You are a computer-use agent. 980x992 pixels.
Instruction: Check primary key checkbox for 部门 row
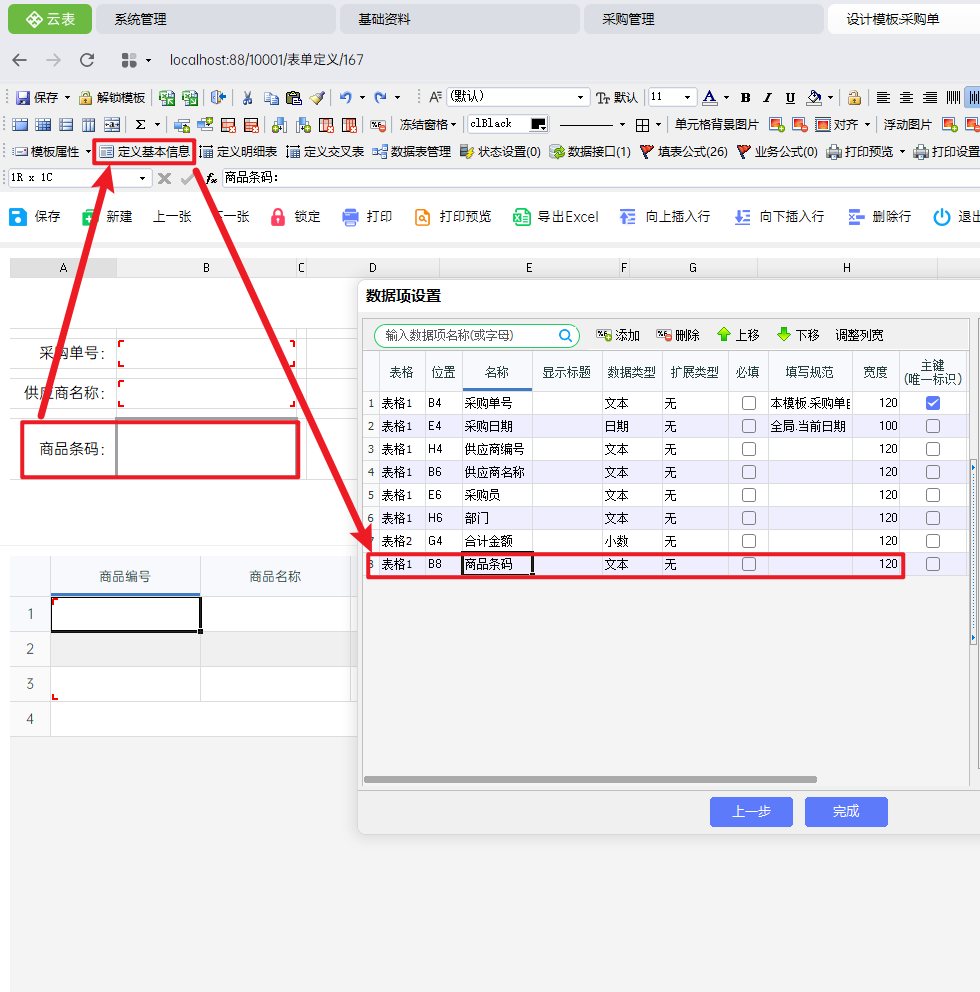pos(933,518)
